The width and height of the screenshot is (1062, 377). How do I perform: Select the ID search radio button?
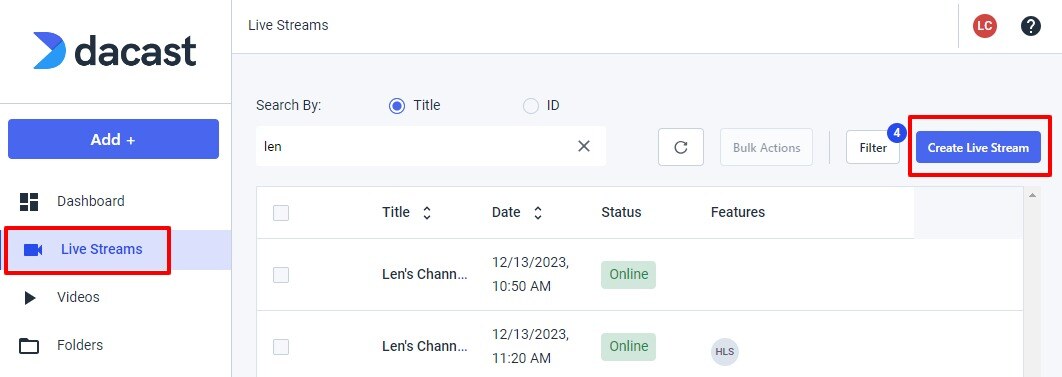pyautogui.click(x=531, y=106)
